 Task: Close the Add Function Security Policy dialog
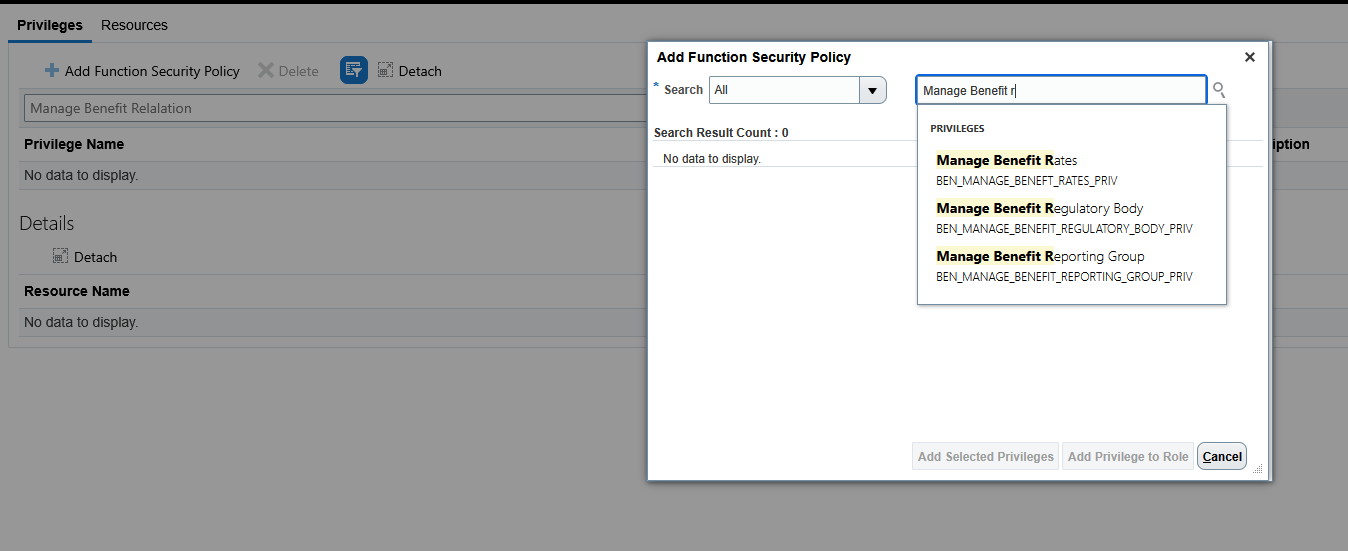(1249, 58)
